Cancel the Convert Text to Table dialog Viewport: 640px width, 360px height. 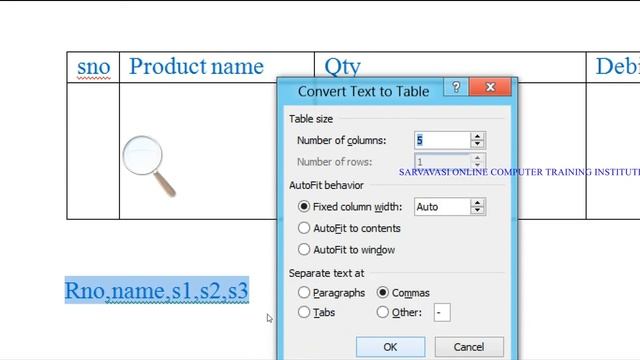click(469, 347)
